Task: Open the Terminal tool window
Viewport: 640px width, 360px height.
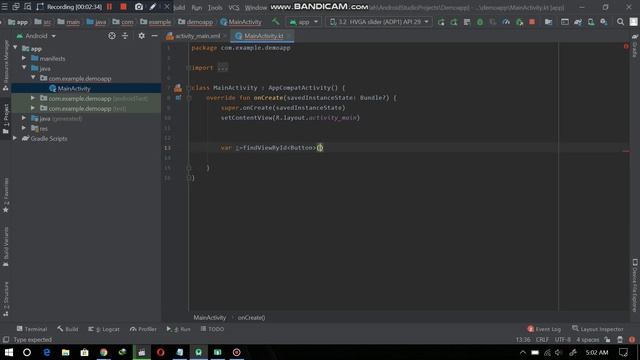Action: tap(32, 329)
